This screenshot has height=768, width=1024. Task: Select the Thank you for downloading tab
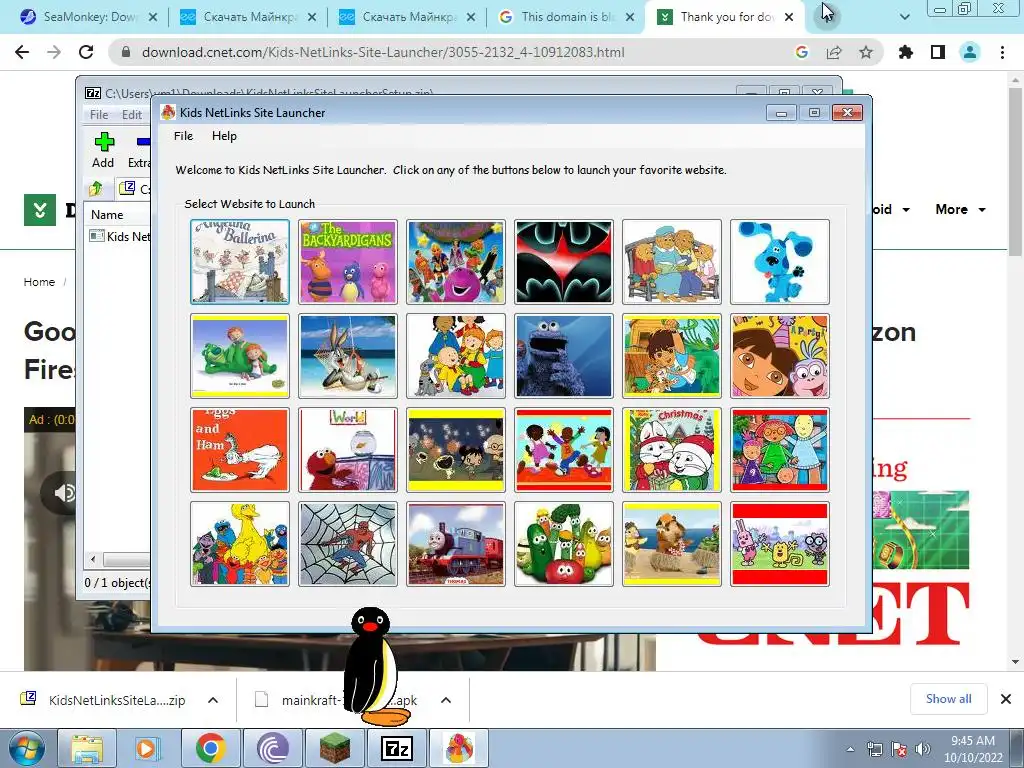tap(726, 17)
